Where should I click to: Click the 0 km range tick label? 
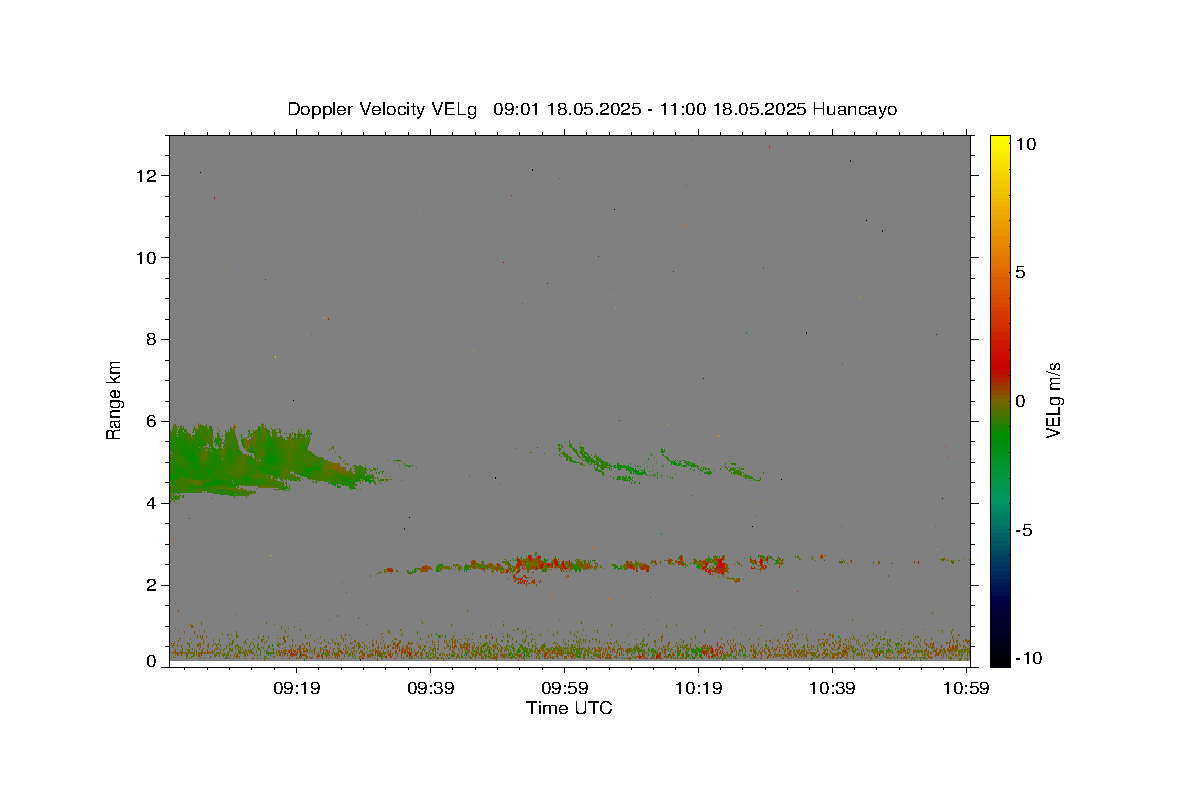153,661
